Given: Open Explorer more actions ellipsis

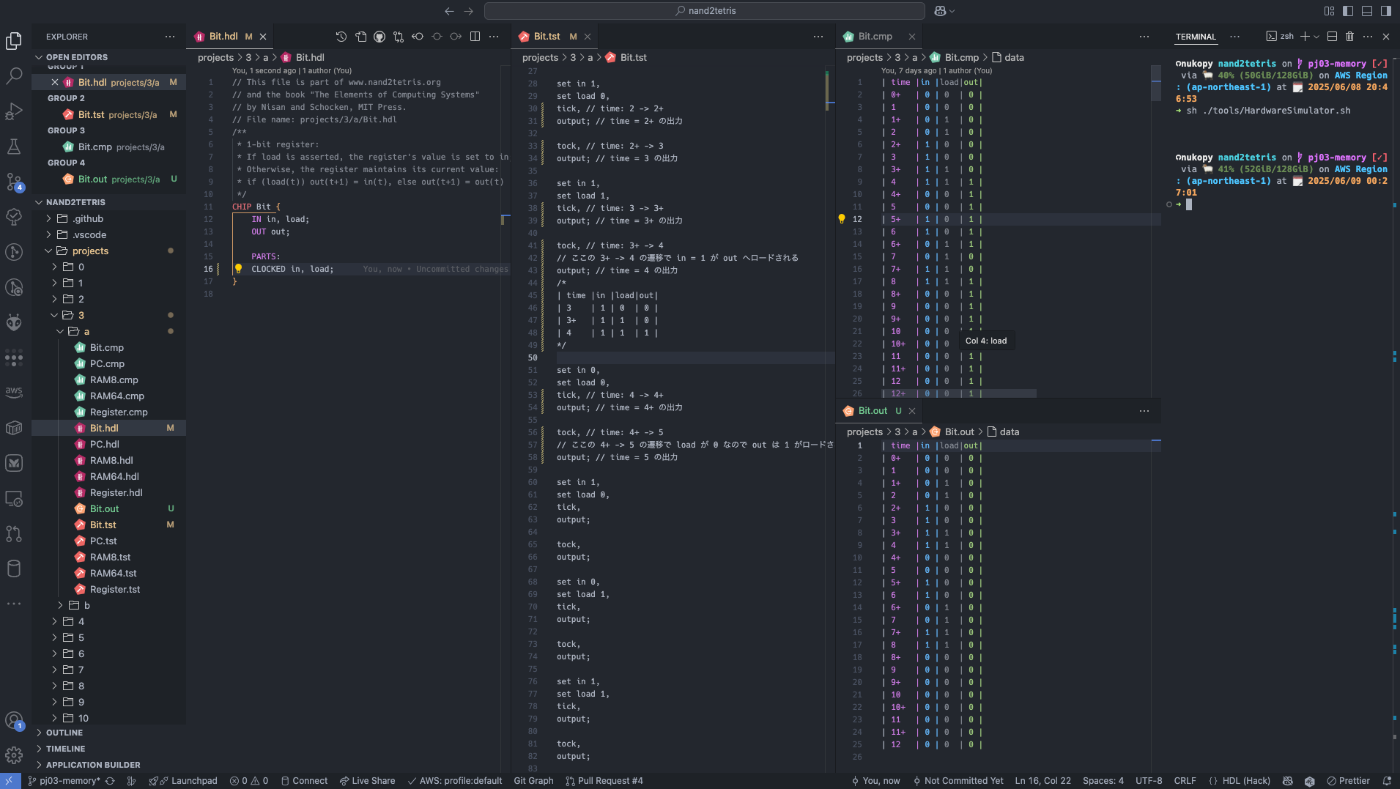Looking at the screenshot, I should [x=170, y=36].
